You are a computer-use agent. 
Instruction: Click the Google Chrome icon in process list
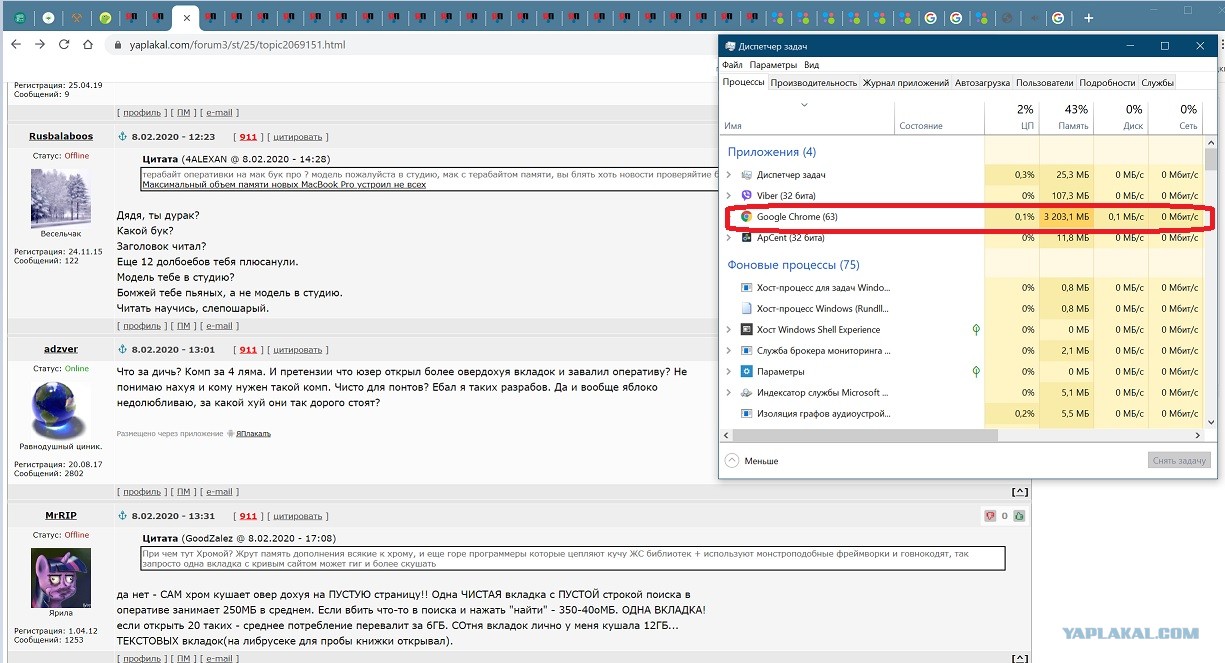click(x=746, y=216)
